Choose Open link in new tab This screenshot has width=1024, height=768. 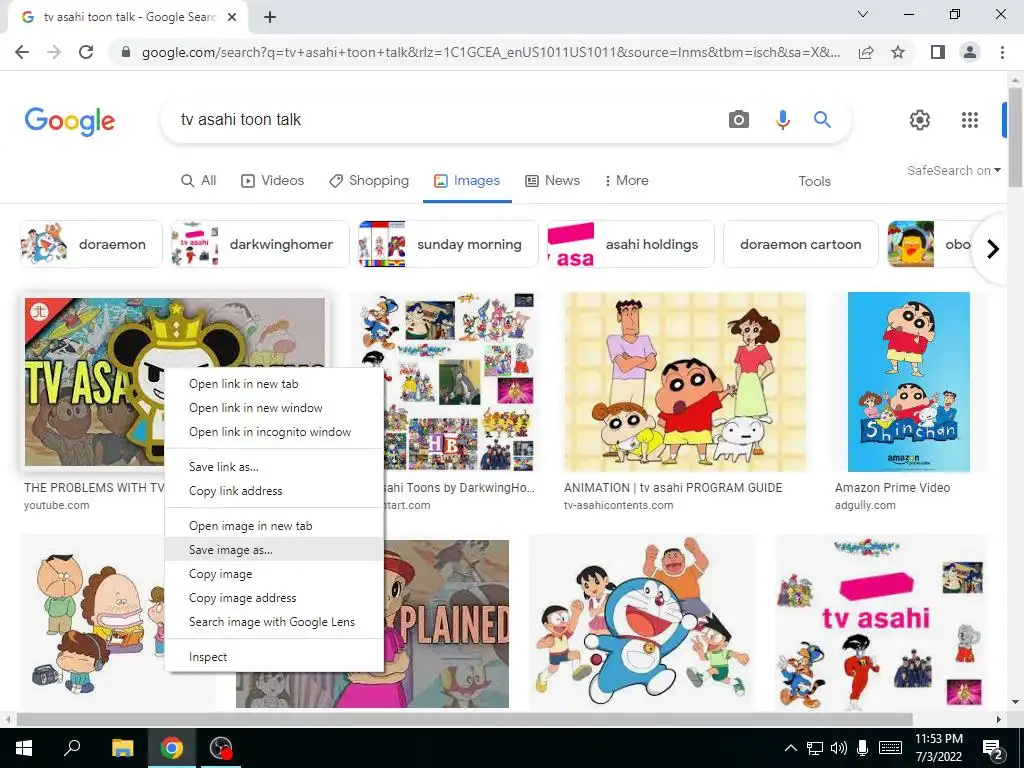pyautogui.click(x=274, y=384)
